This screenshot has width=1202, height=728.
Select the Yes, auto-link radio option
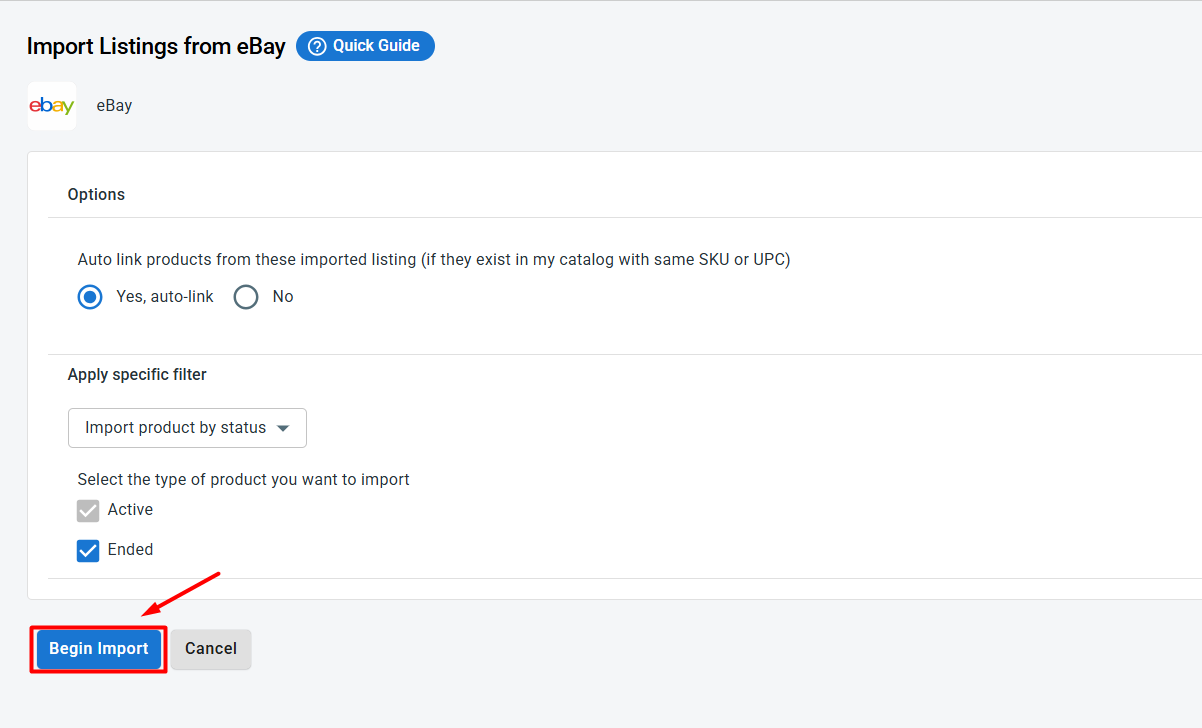click(90, 297)
